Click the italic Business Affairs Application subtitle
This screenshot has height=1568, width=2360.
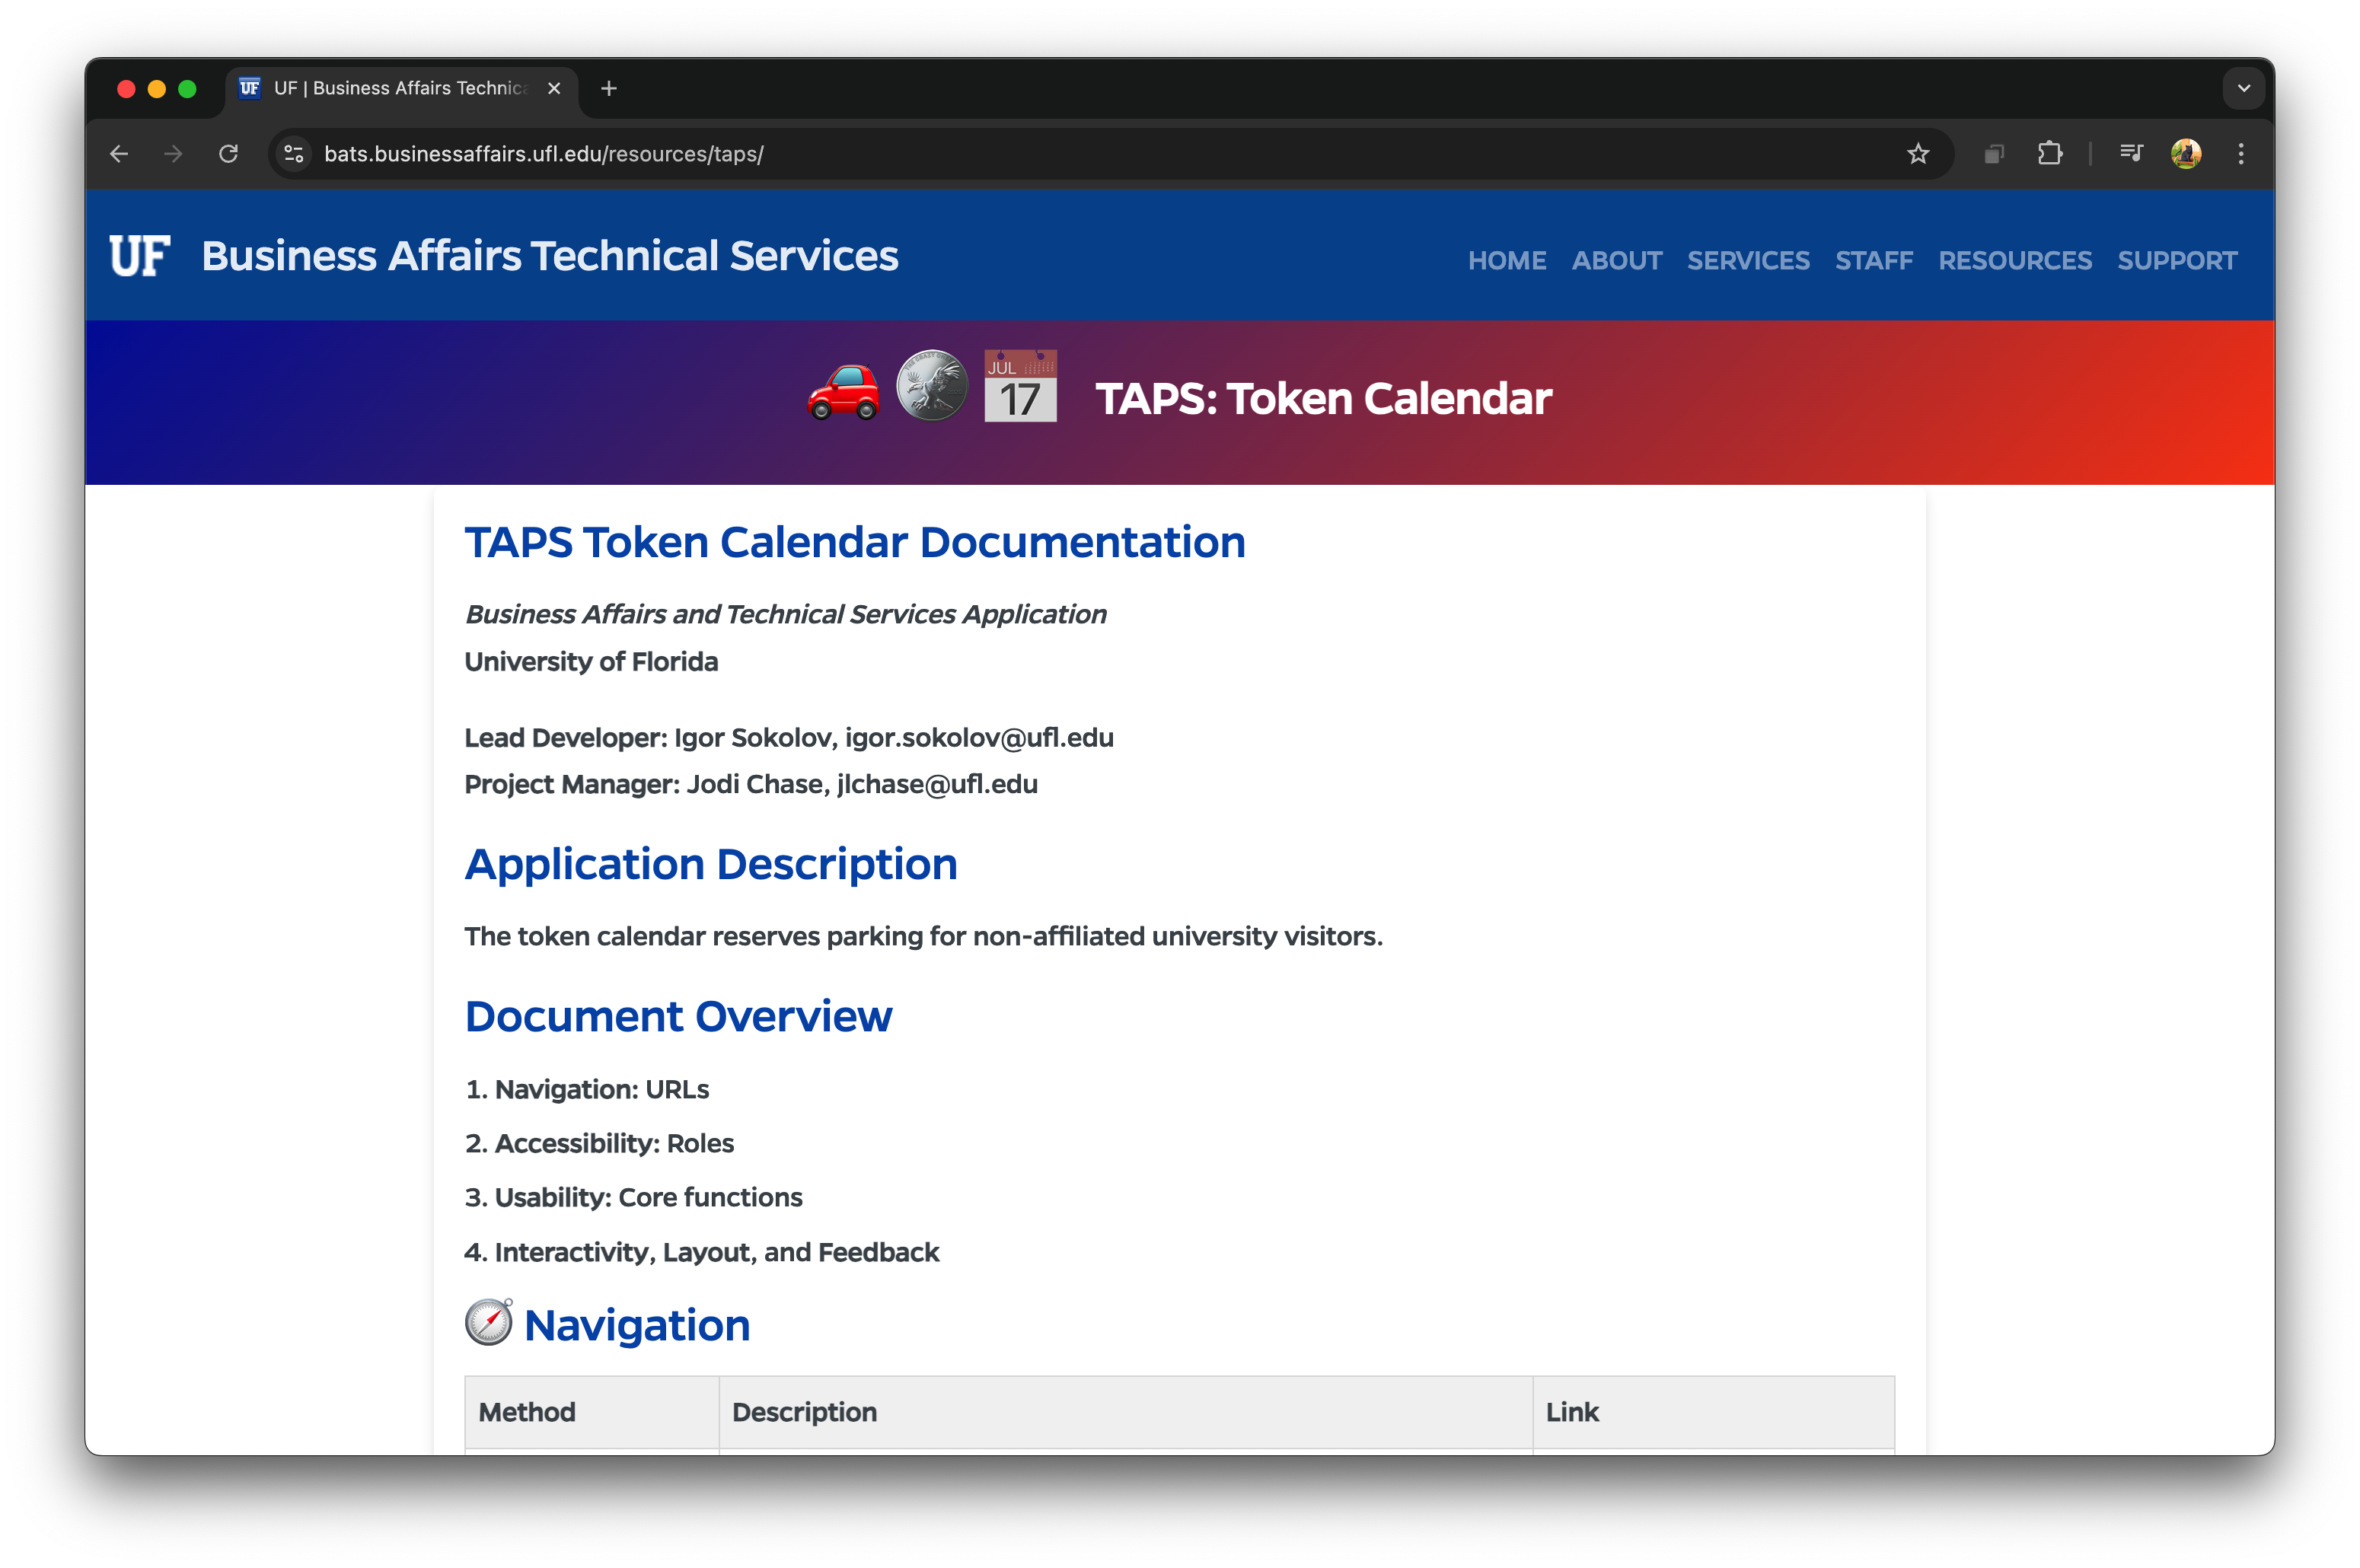[785, 615]
